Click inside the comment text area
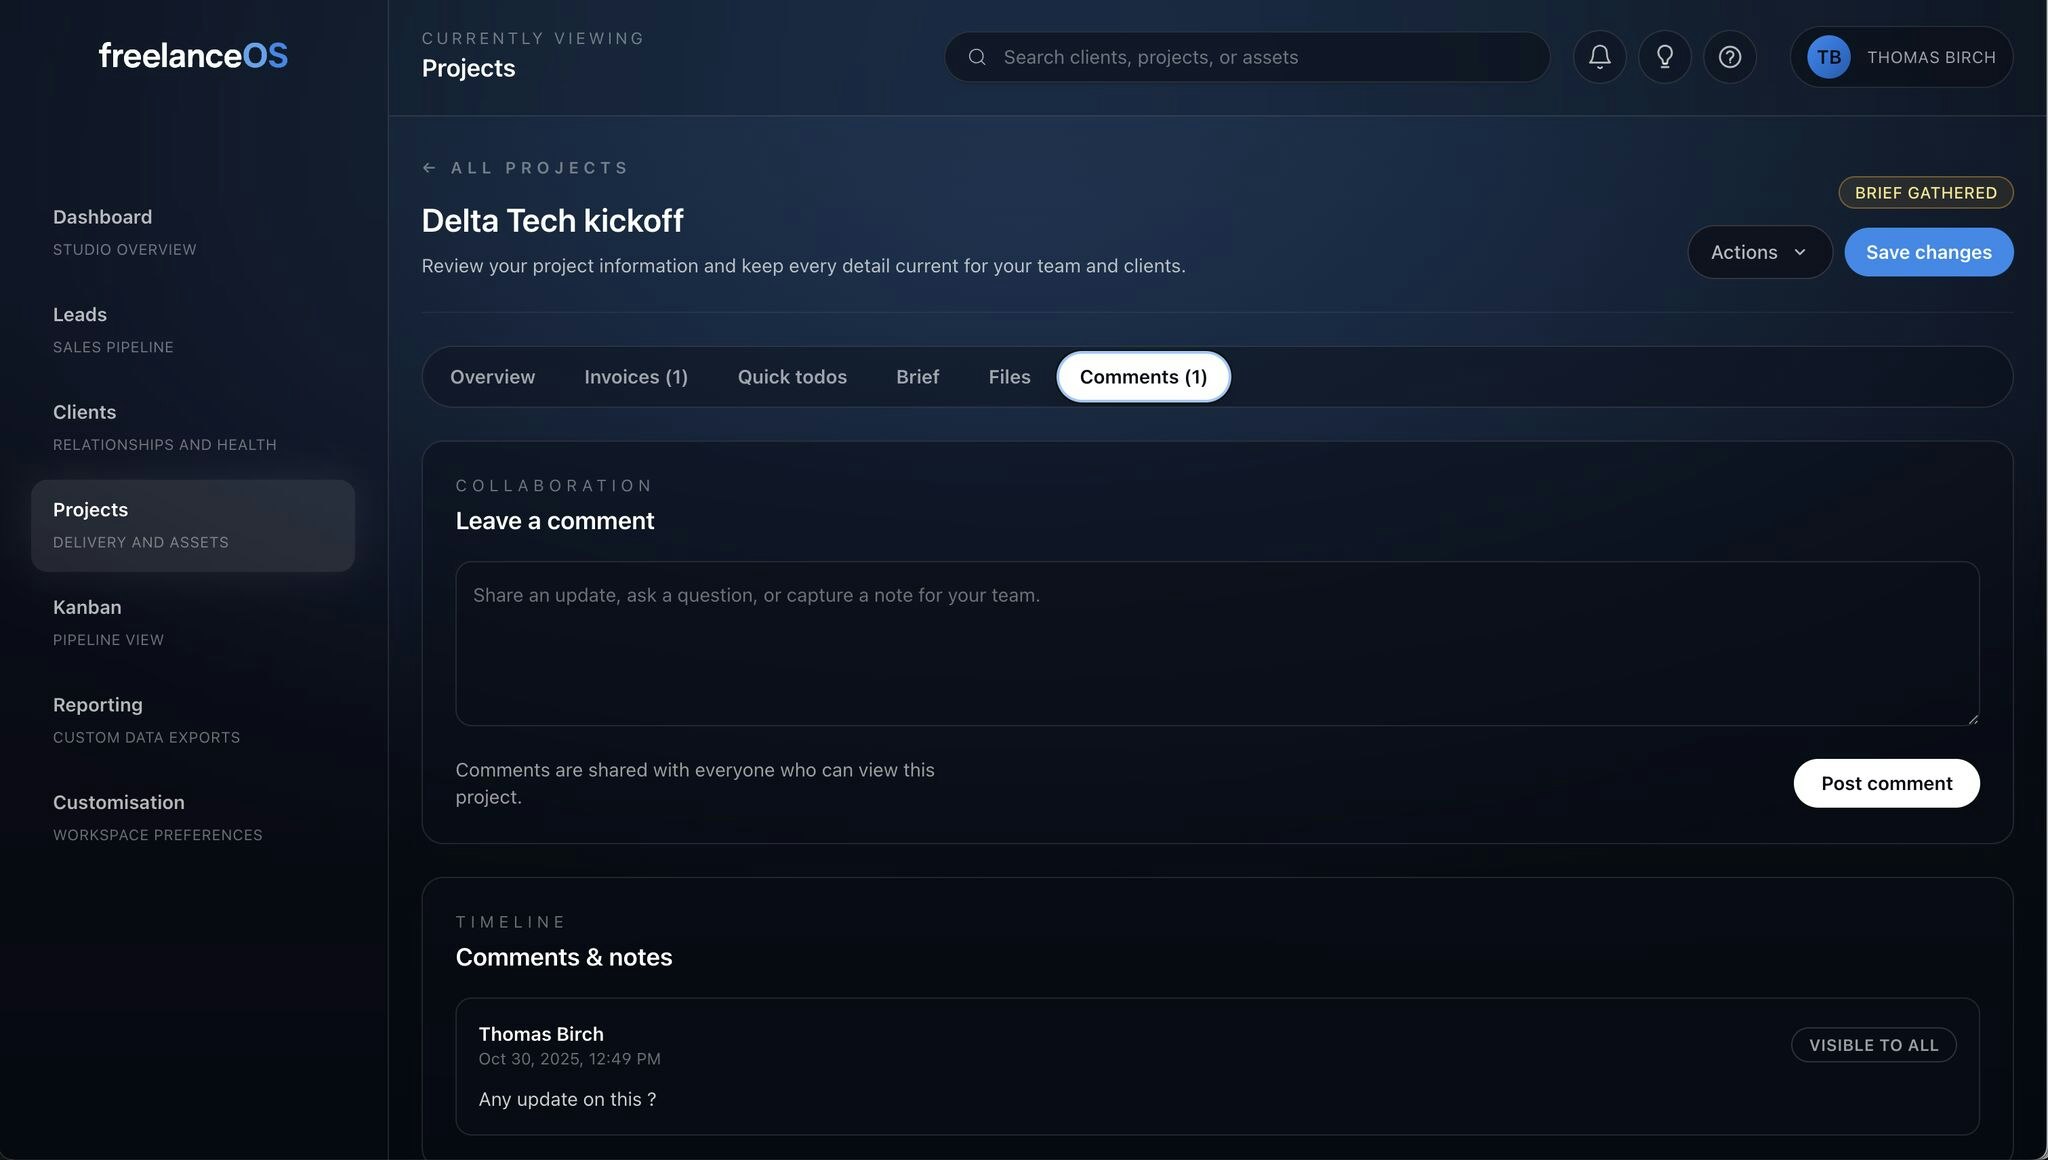 [1216, 644]
